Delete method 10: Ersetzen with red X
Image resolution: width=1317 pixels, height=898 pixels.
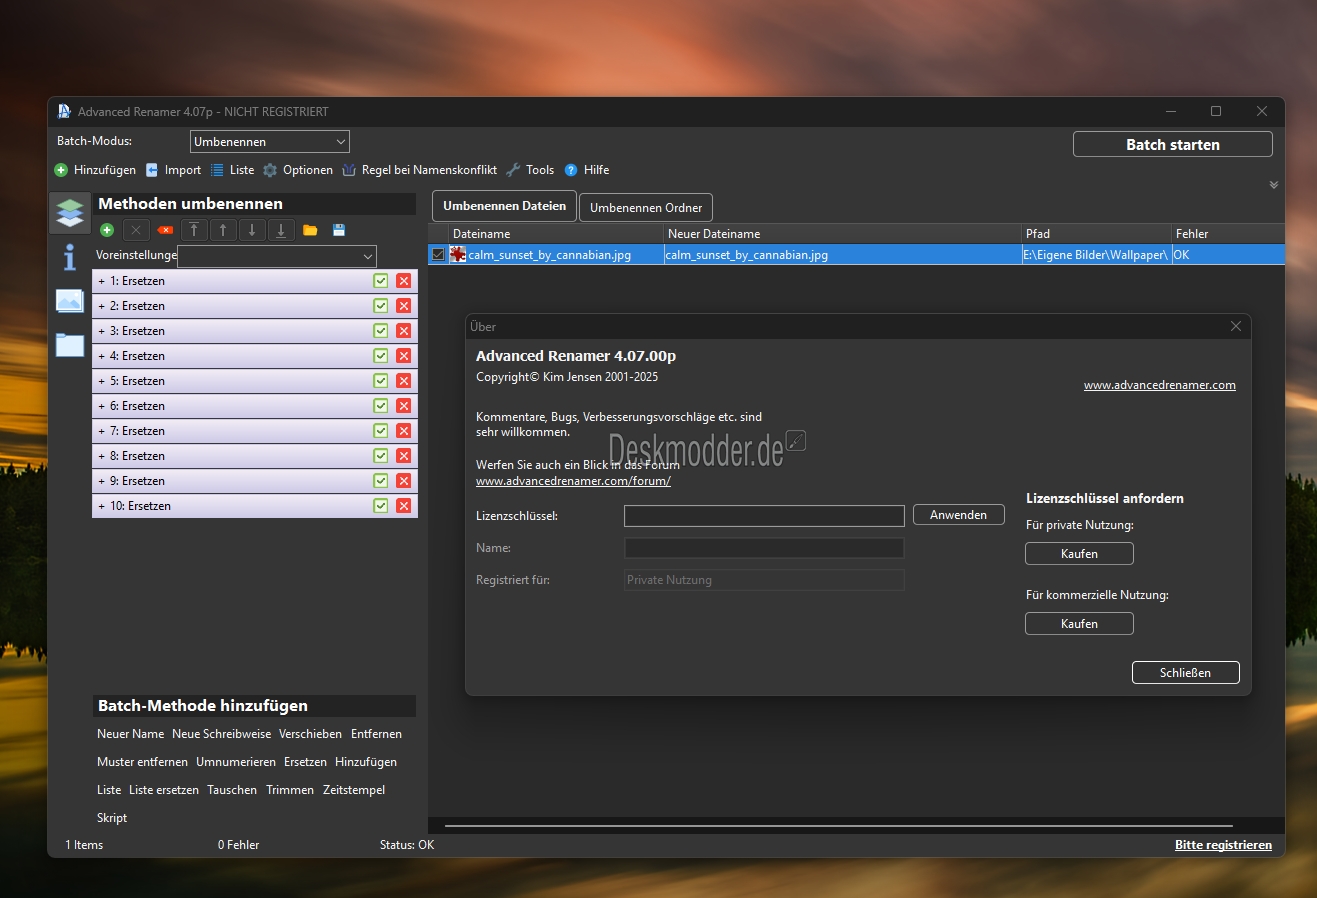click(404, 506)
